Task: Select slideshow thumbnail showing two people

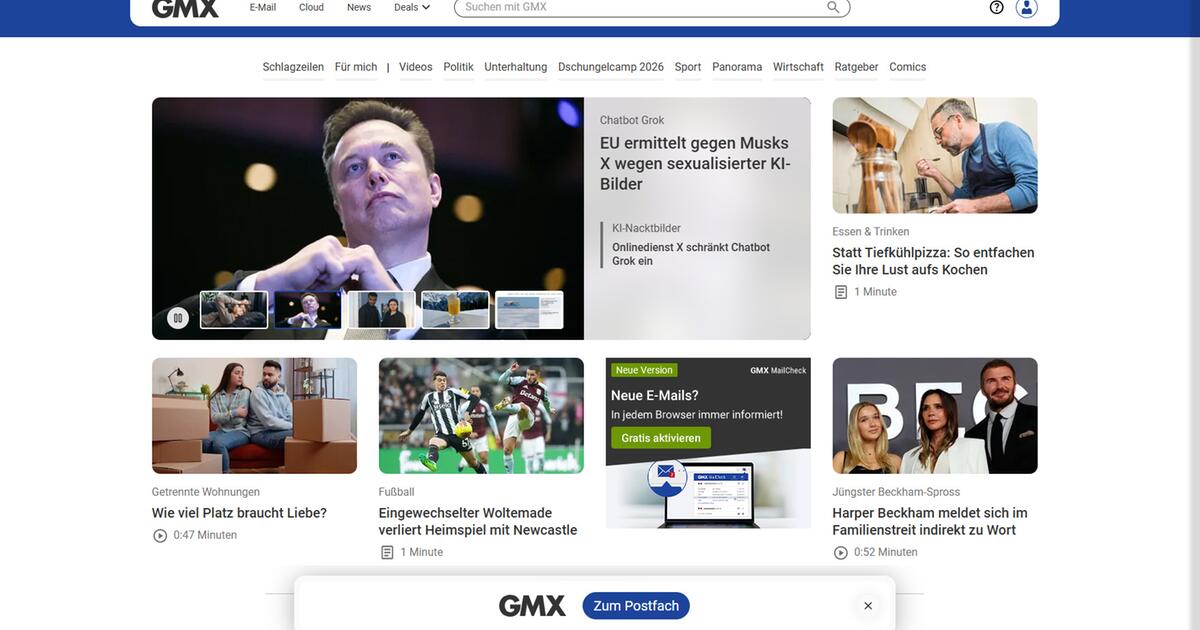Action: pyautogui.click(x=382, y=310)
